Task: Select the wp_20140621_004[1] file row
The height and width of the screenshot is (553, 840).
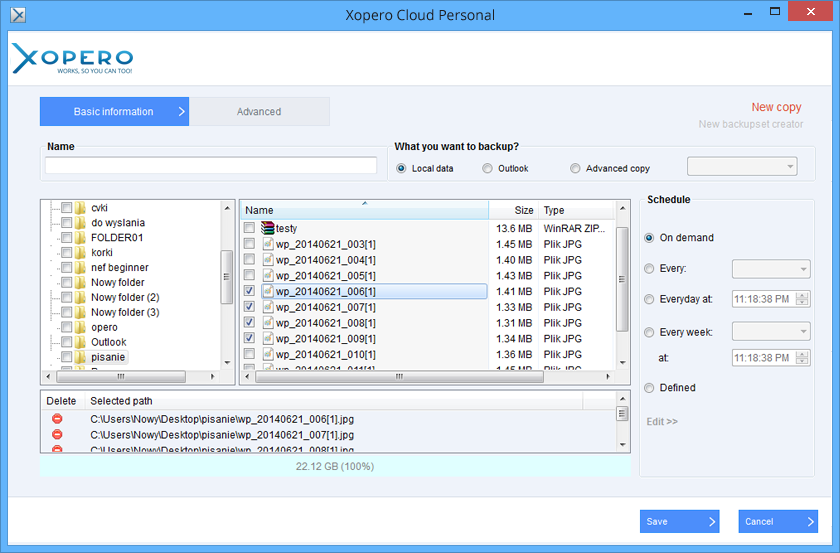Action: pyautogui.click(x=426, y=260)
